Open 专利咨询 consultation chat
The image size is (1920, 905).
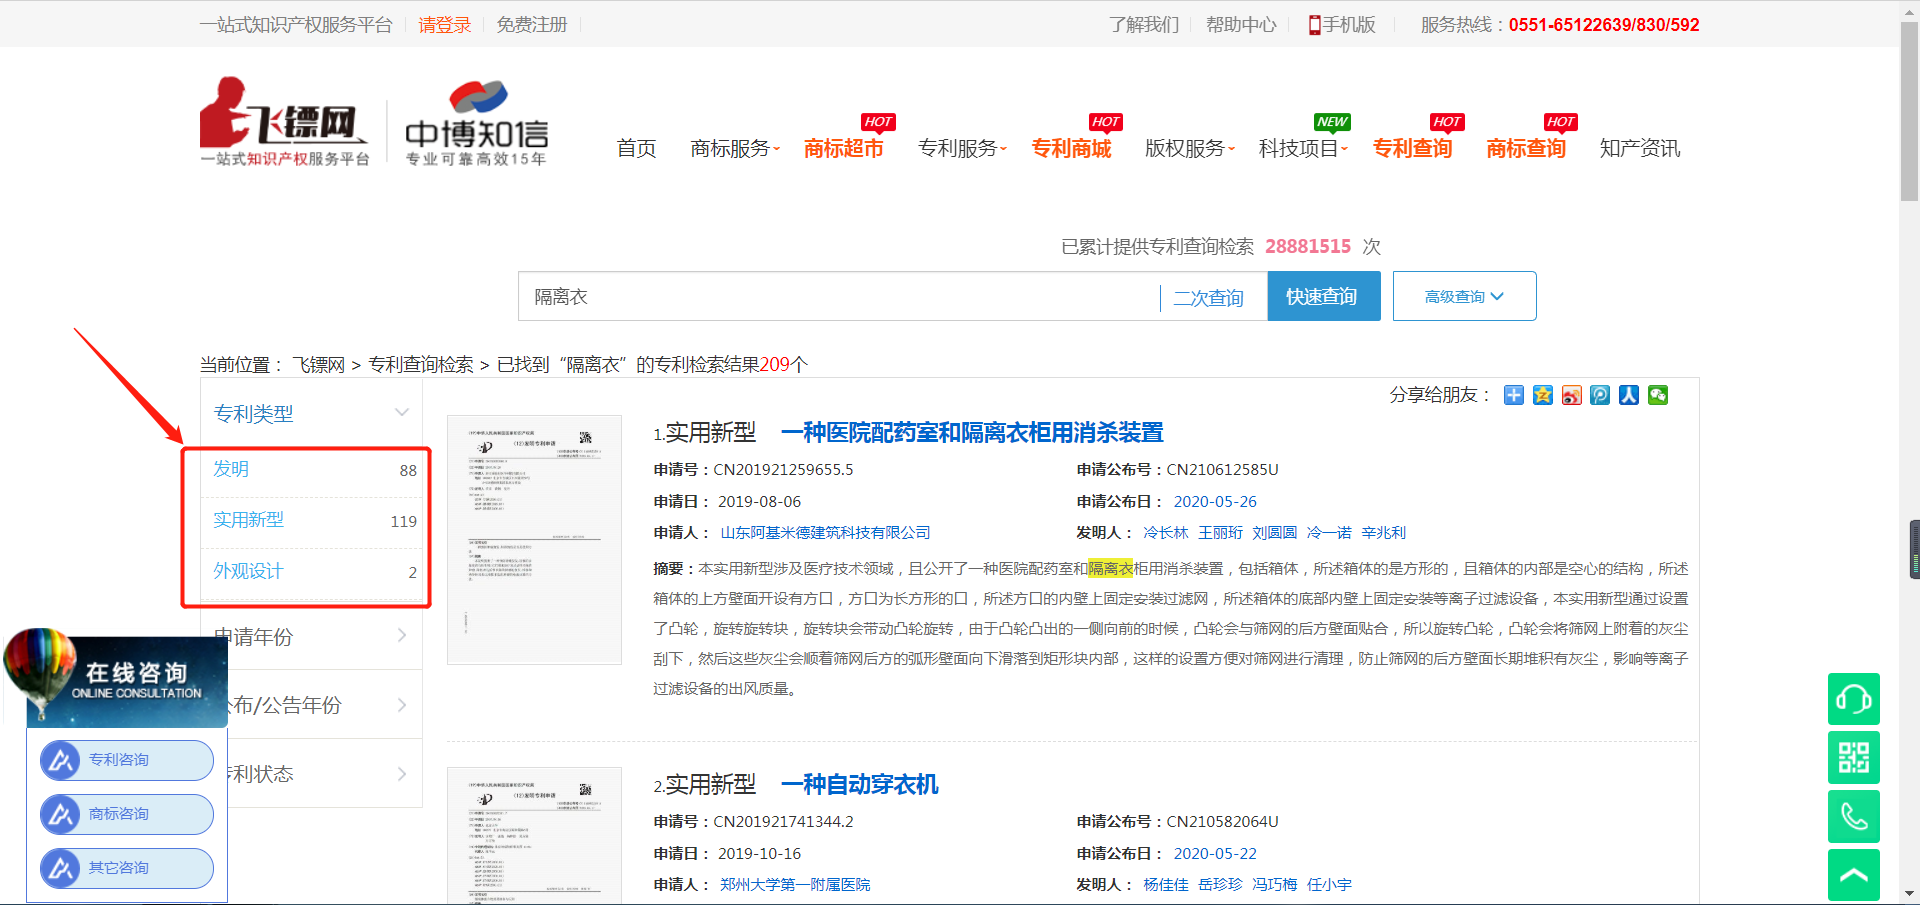click(x=127, y=760)
